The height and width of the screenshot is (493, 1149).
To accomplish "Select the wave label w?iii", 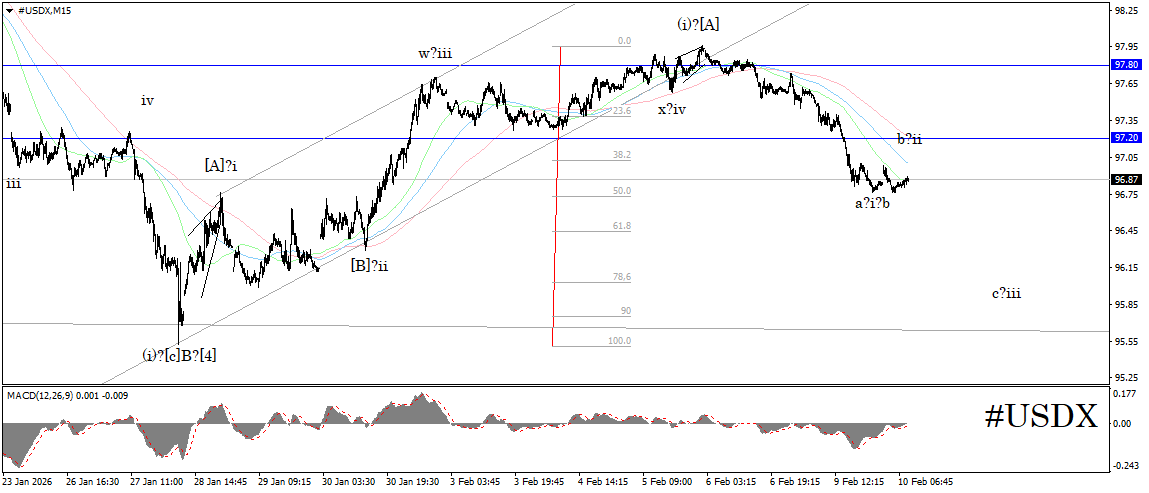I will (435, 53).
